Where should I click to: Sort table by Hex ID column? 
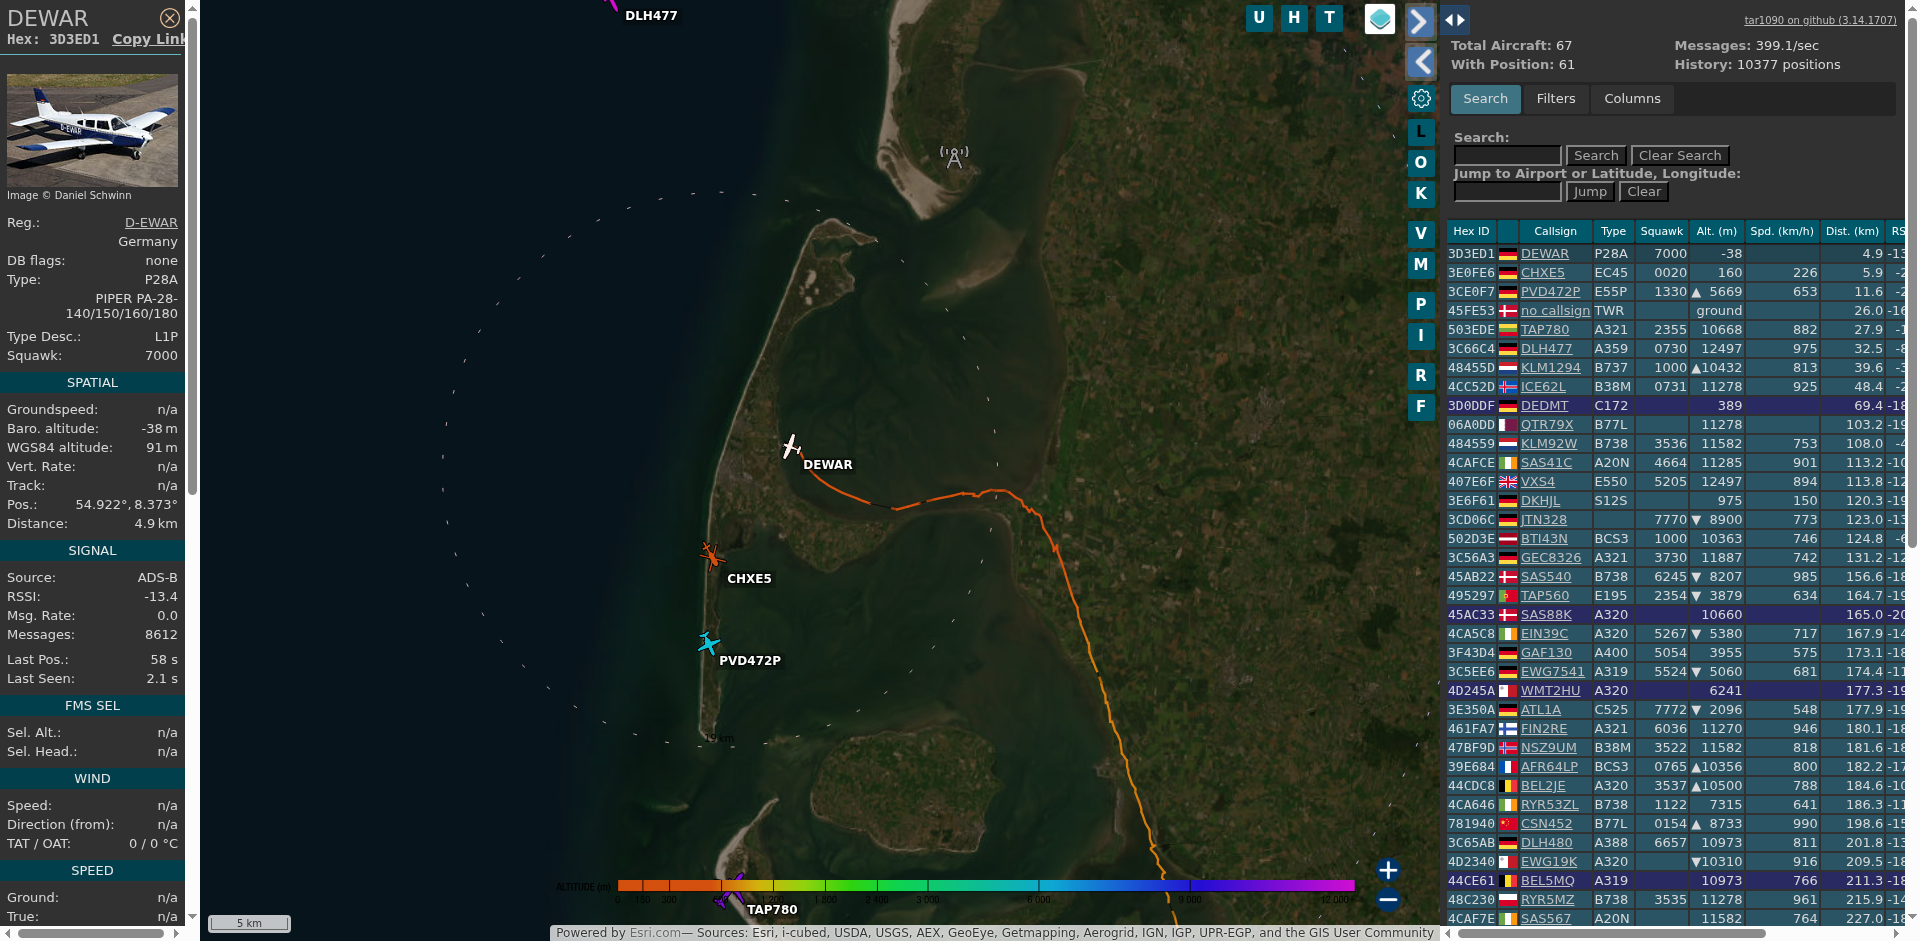click(x=1471, y=232)
